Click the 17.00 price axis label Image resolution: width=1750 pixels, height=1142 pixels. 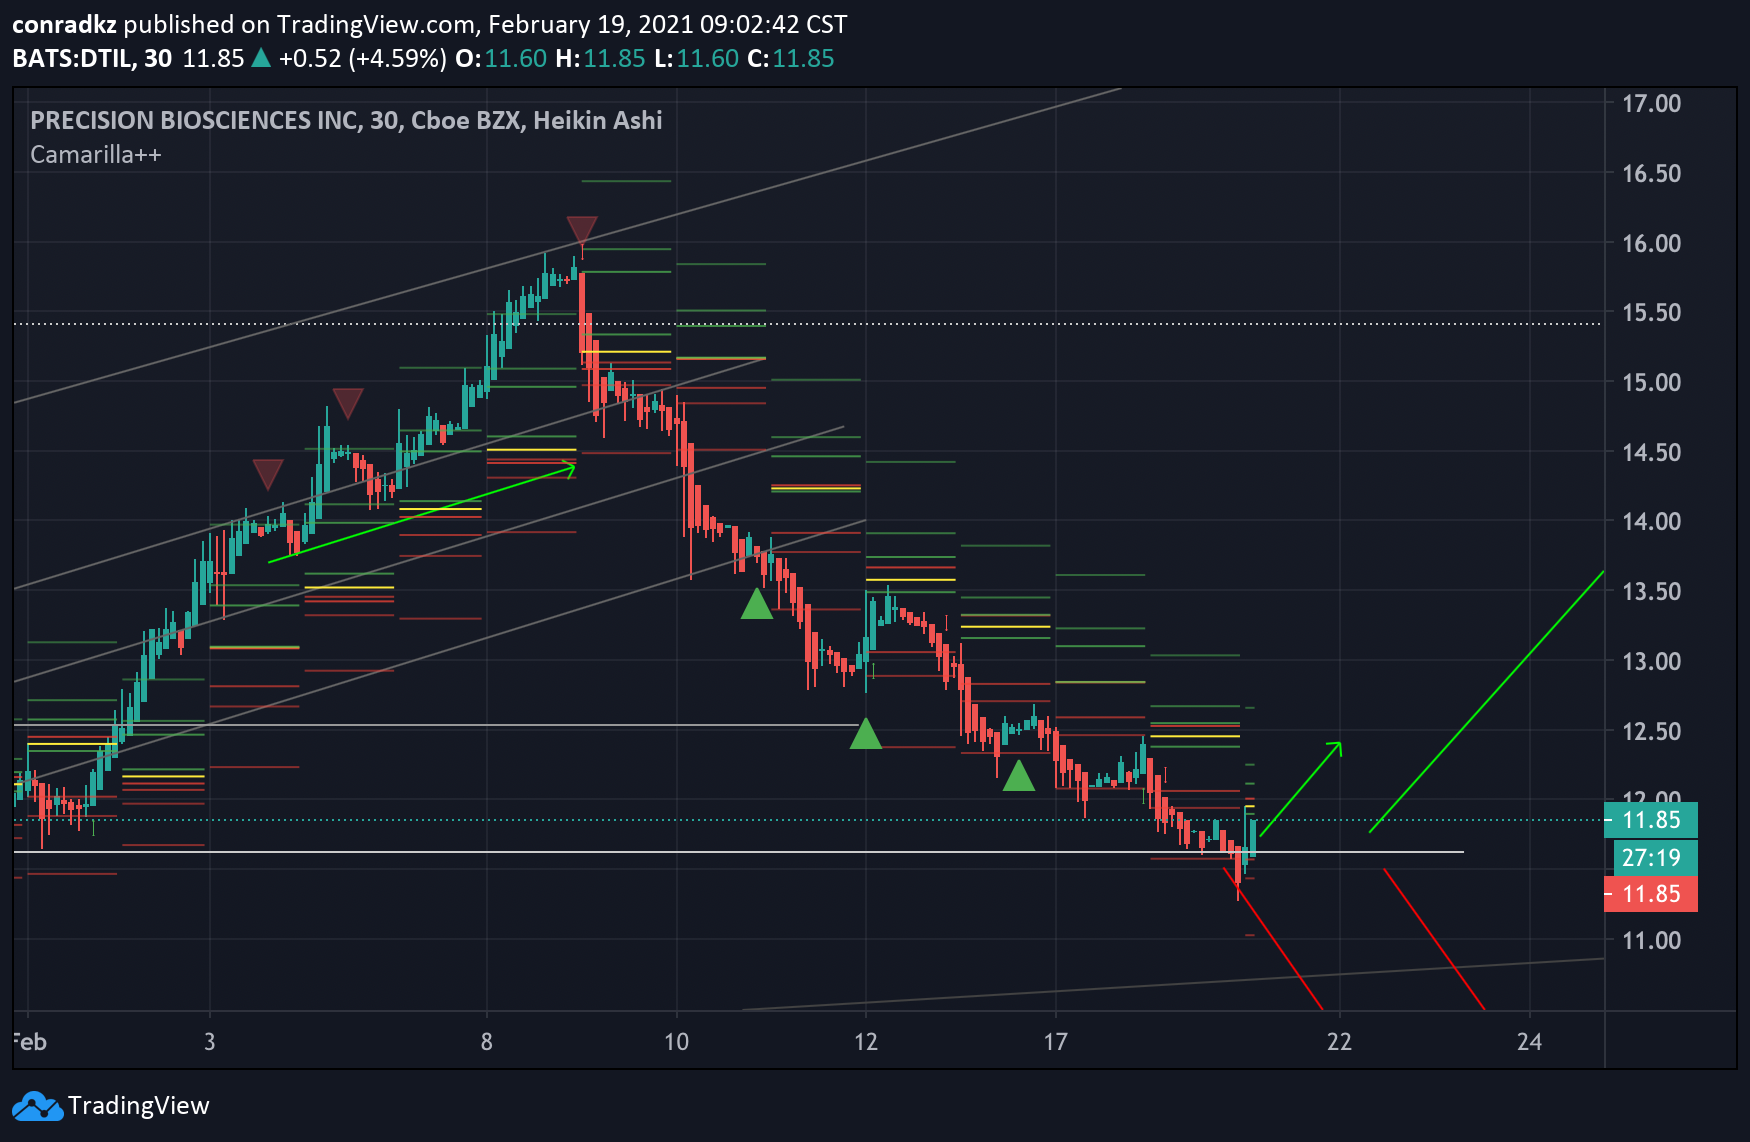(x=1651, y=104)
